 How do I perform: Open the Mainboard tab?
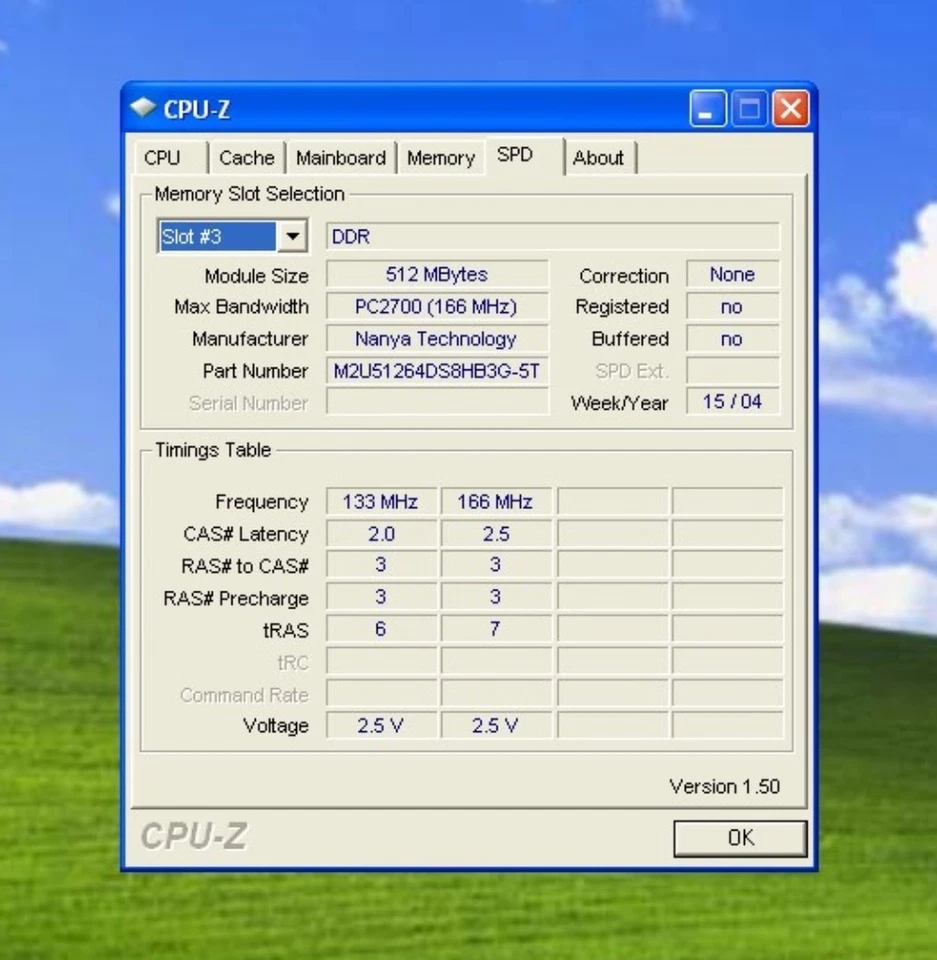[x=341, y=157]
